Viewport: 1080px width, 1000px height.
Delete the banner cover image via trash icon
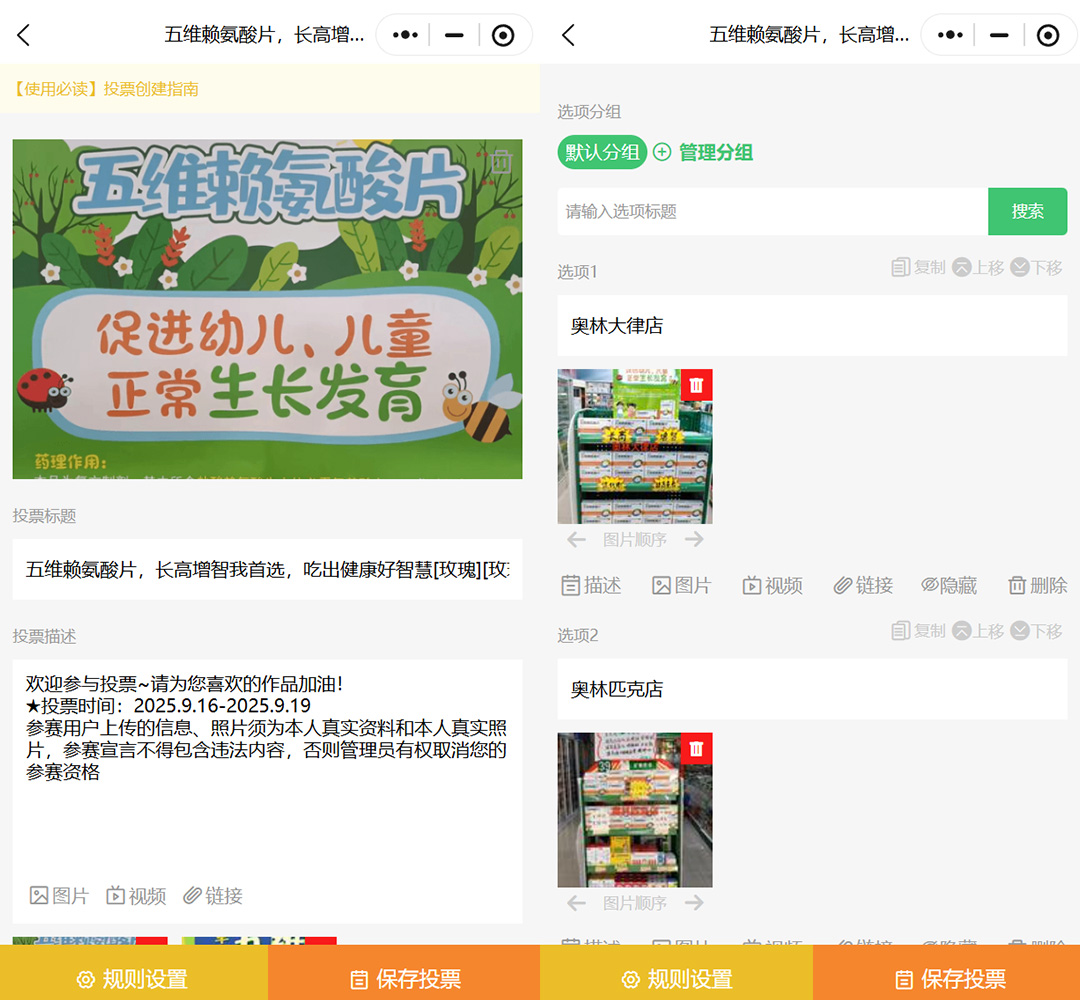click(502, 162)
